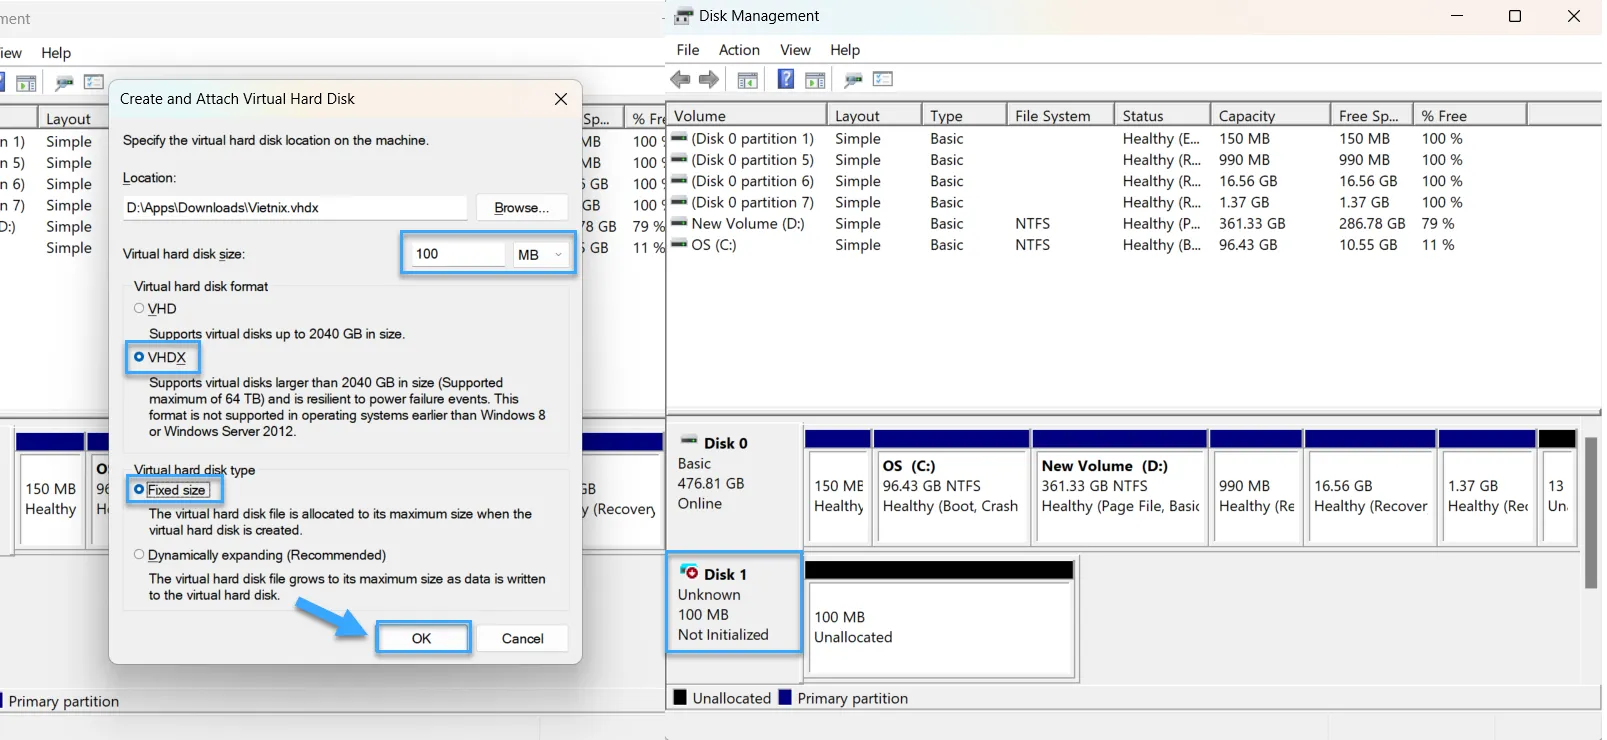Sort by the Type column header
Screen dimensions: 1607x740
(964, 116)
